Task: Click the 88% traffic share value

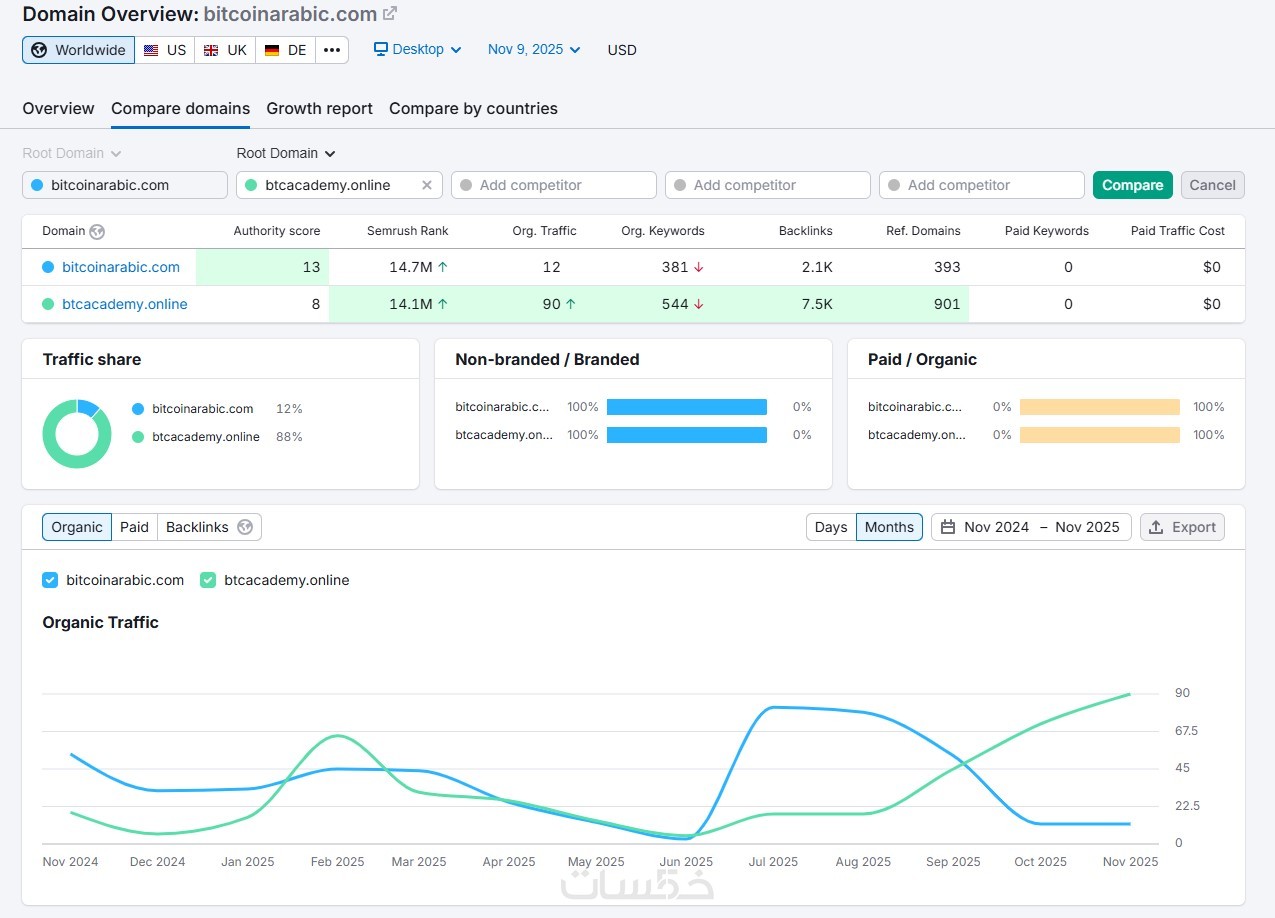Action: (289, 437)
